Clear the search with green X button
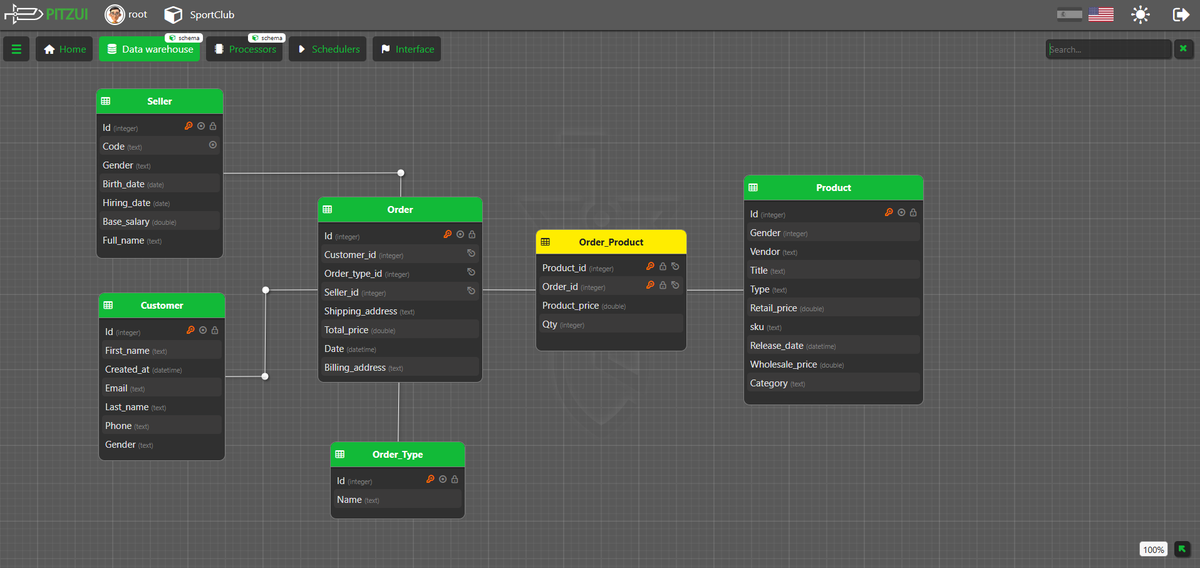 (1182, 48)
